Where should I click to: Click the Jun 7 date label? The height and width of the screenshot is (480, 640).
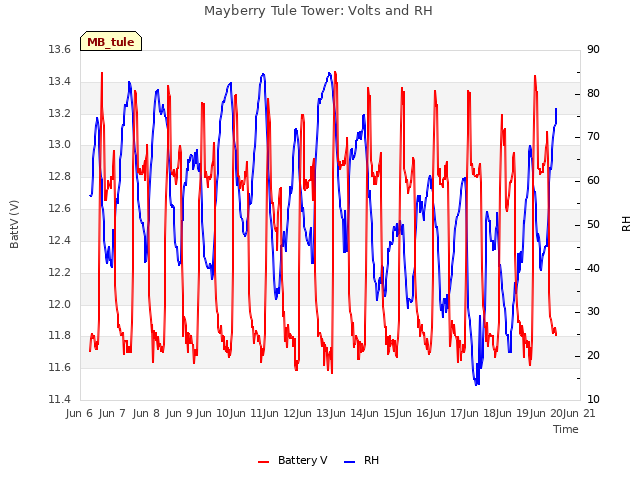(112, 413)
